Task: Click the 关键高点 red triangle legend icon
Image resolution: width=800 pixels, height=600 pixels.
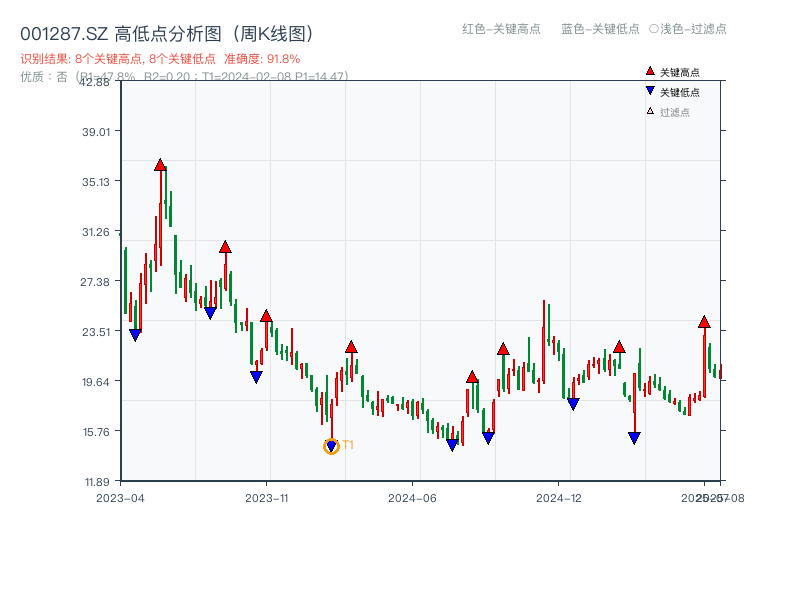Action: (650, 71)
